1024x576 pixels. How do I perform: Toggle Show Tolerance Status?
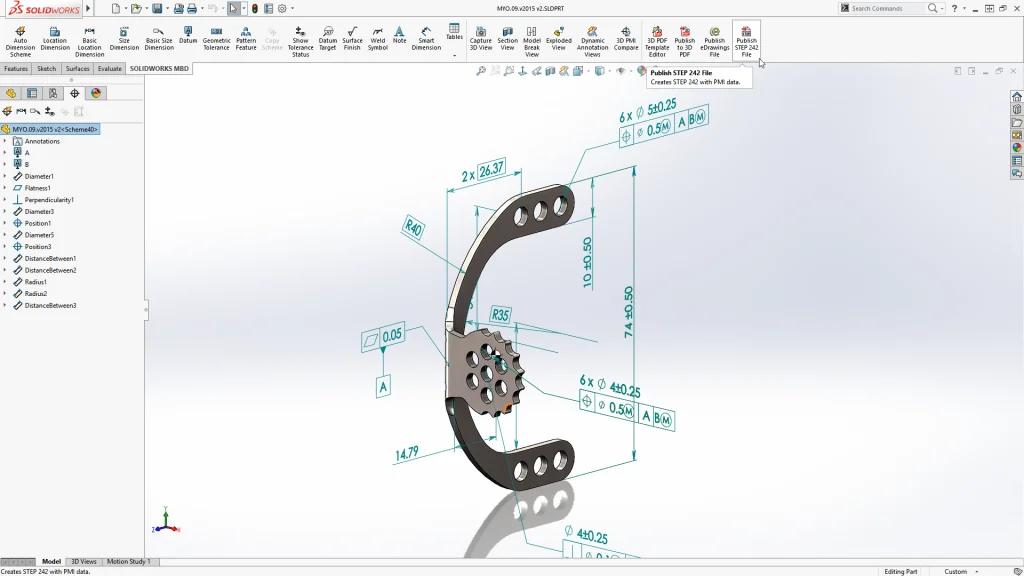(x=300, y=40)
